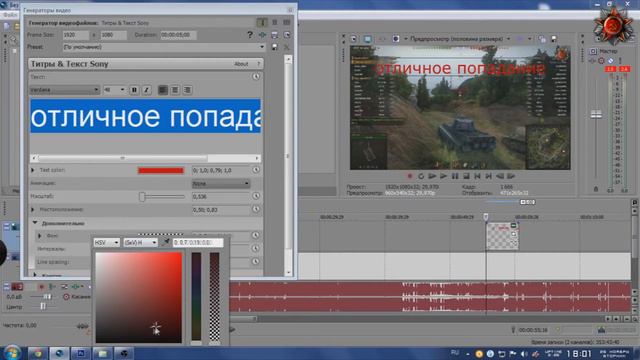640x360 pixels.
Task: Click the red audio waveform event
Action: (x=430, y=296)
